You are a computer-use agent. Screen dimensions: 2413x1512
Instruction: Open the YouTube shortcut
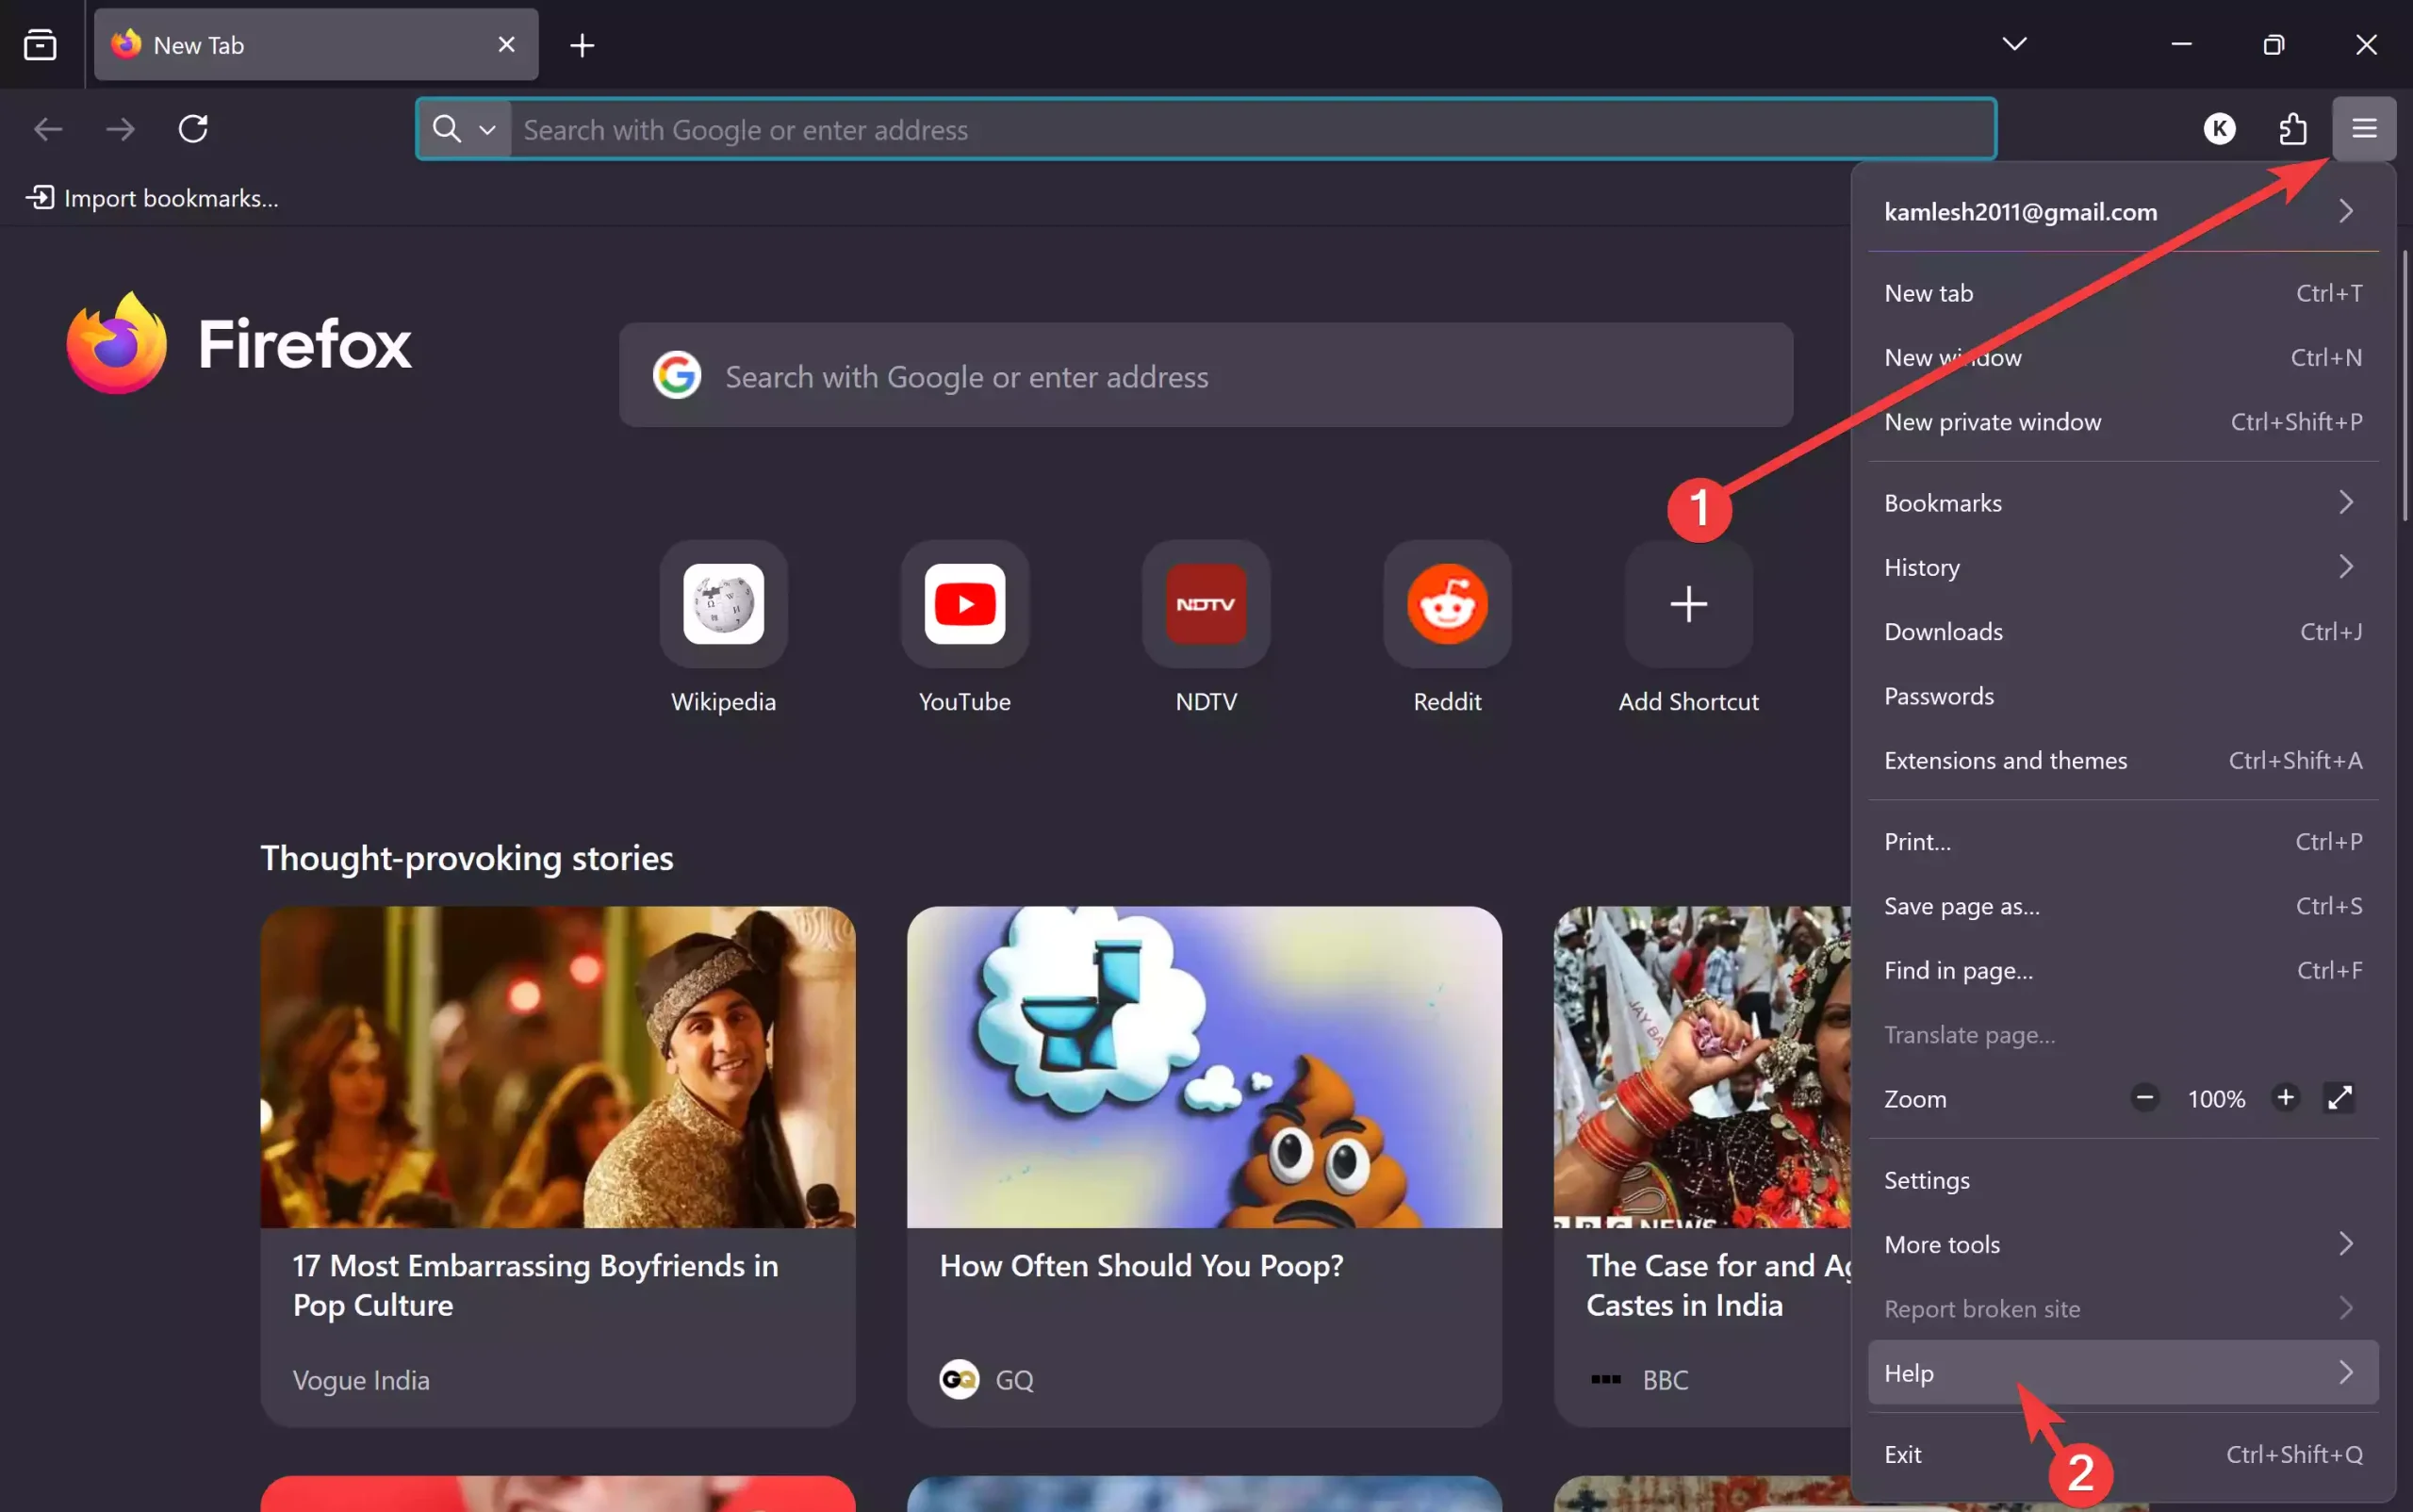(x=963, y=604)
